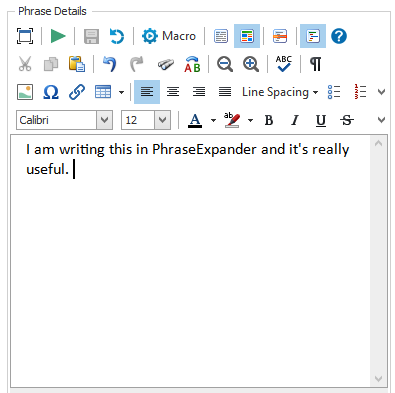Run spell check with the ABC icon
Image resolution: width=395 pixels, height=393 pixels.
tap(284, 64)
